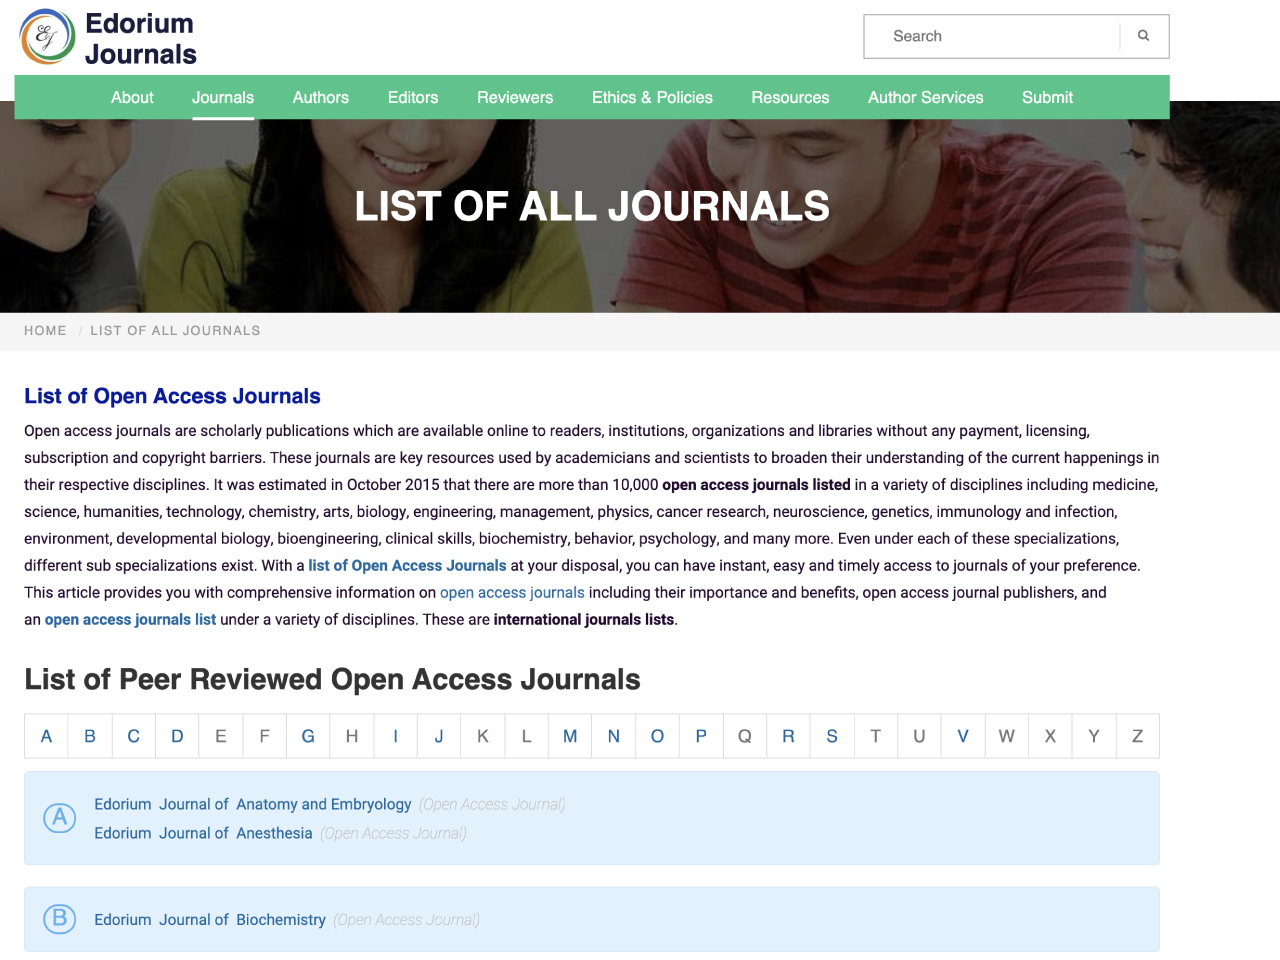1280x960 pixels.
Task: Open the Ethics & Policies menu
Action: pos(652,97)
